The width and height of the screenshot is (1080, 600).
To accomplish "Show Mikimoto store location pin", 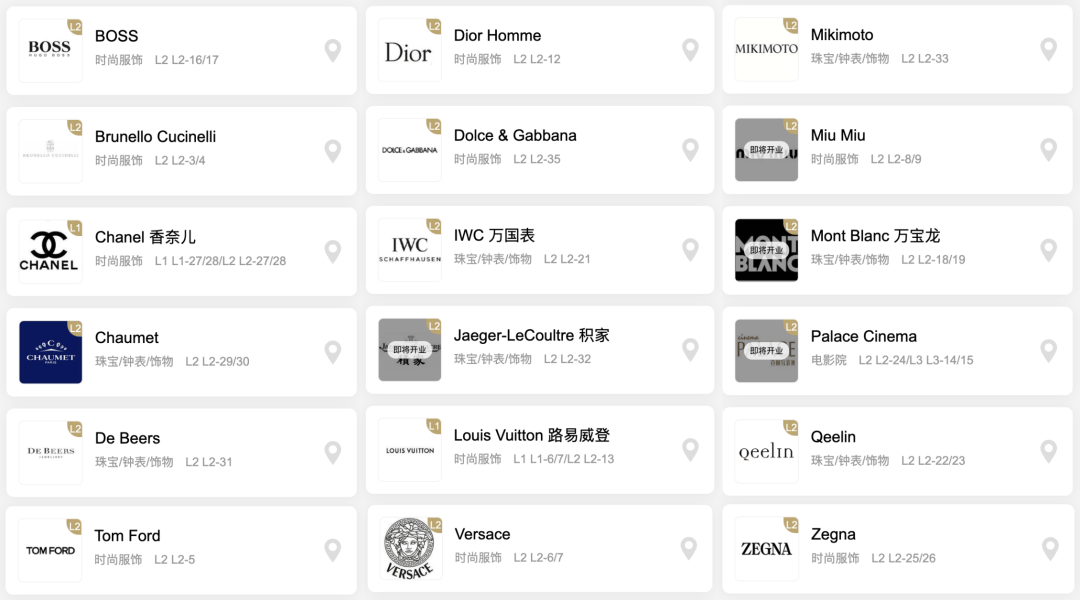I will tap(1048, 49).
